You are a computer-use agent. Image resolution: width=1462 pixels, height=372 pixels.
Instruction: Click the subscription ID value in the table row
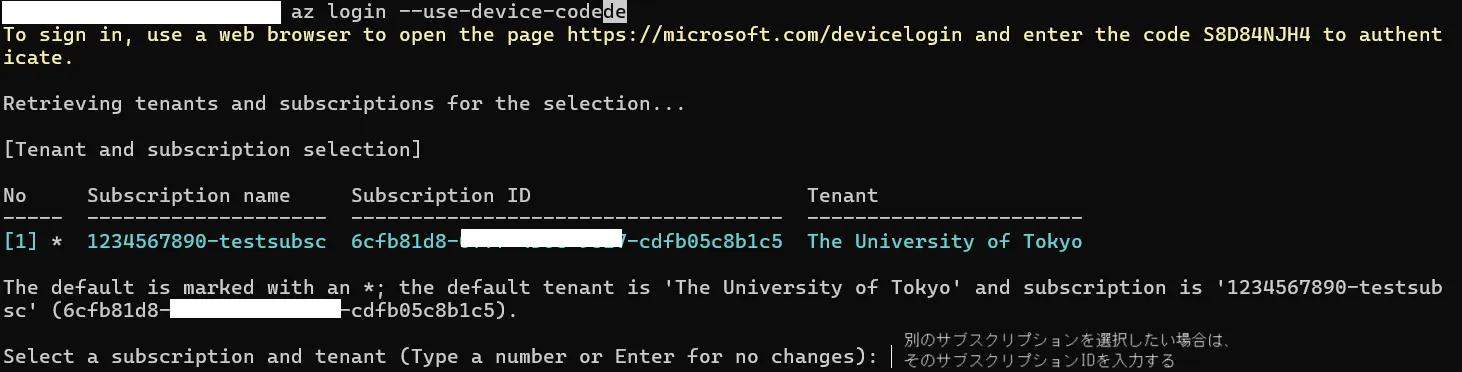(x=567, y=241)
